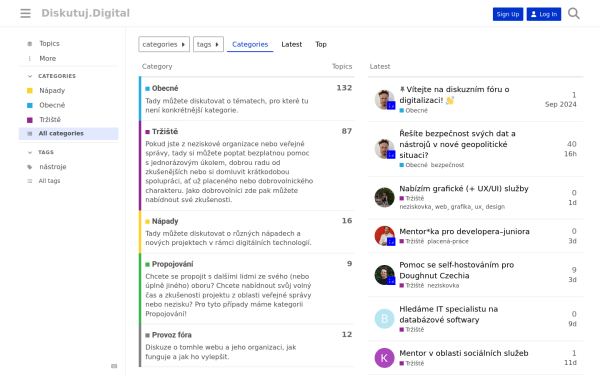Image resolution: width=600 pixels, height=375 pixels.
Task: Open avatar of Doughnut Czechia topic author
Action: point(385,275)
